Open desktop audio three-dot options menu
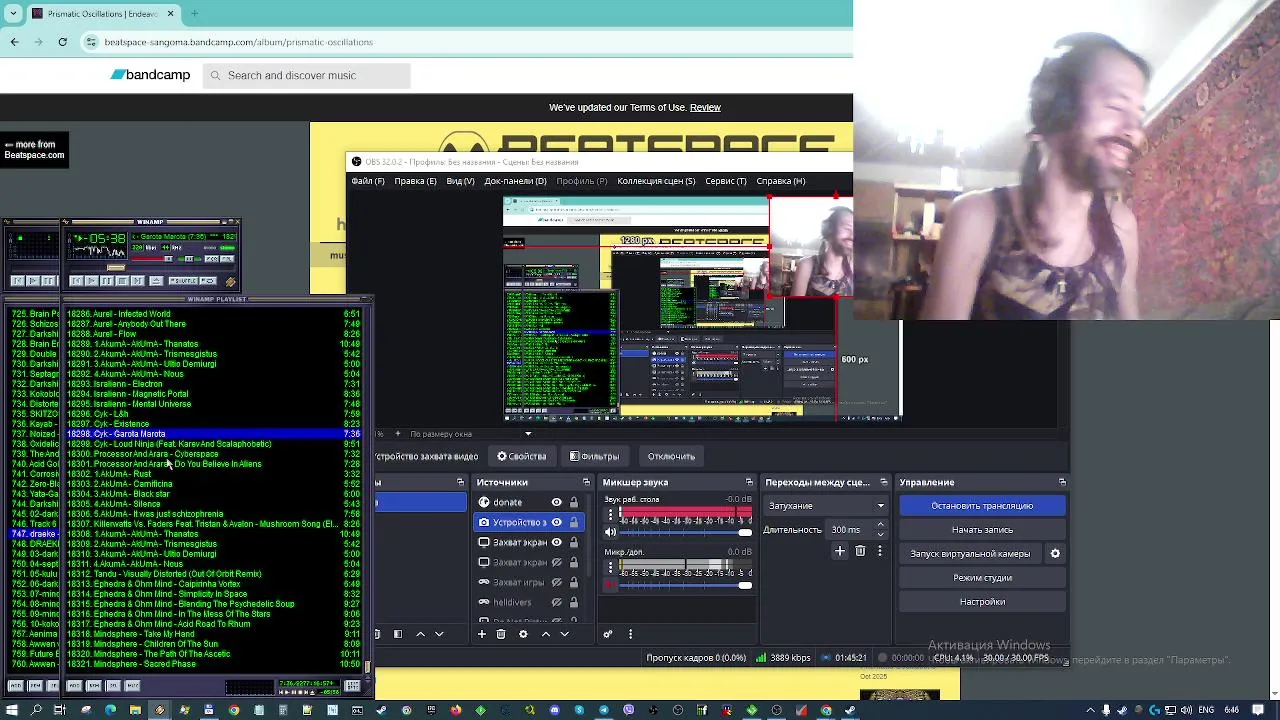This screenshot has width=1280, height=720. pos(610,512)
